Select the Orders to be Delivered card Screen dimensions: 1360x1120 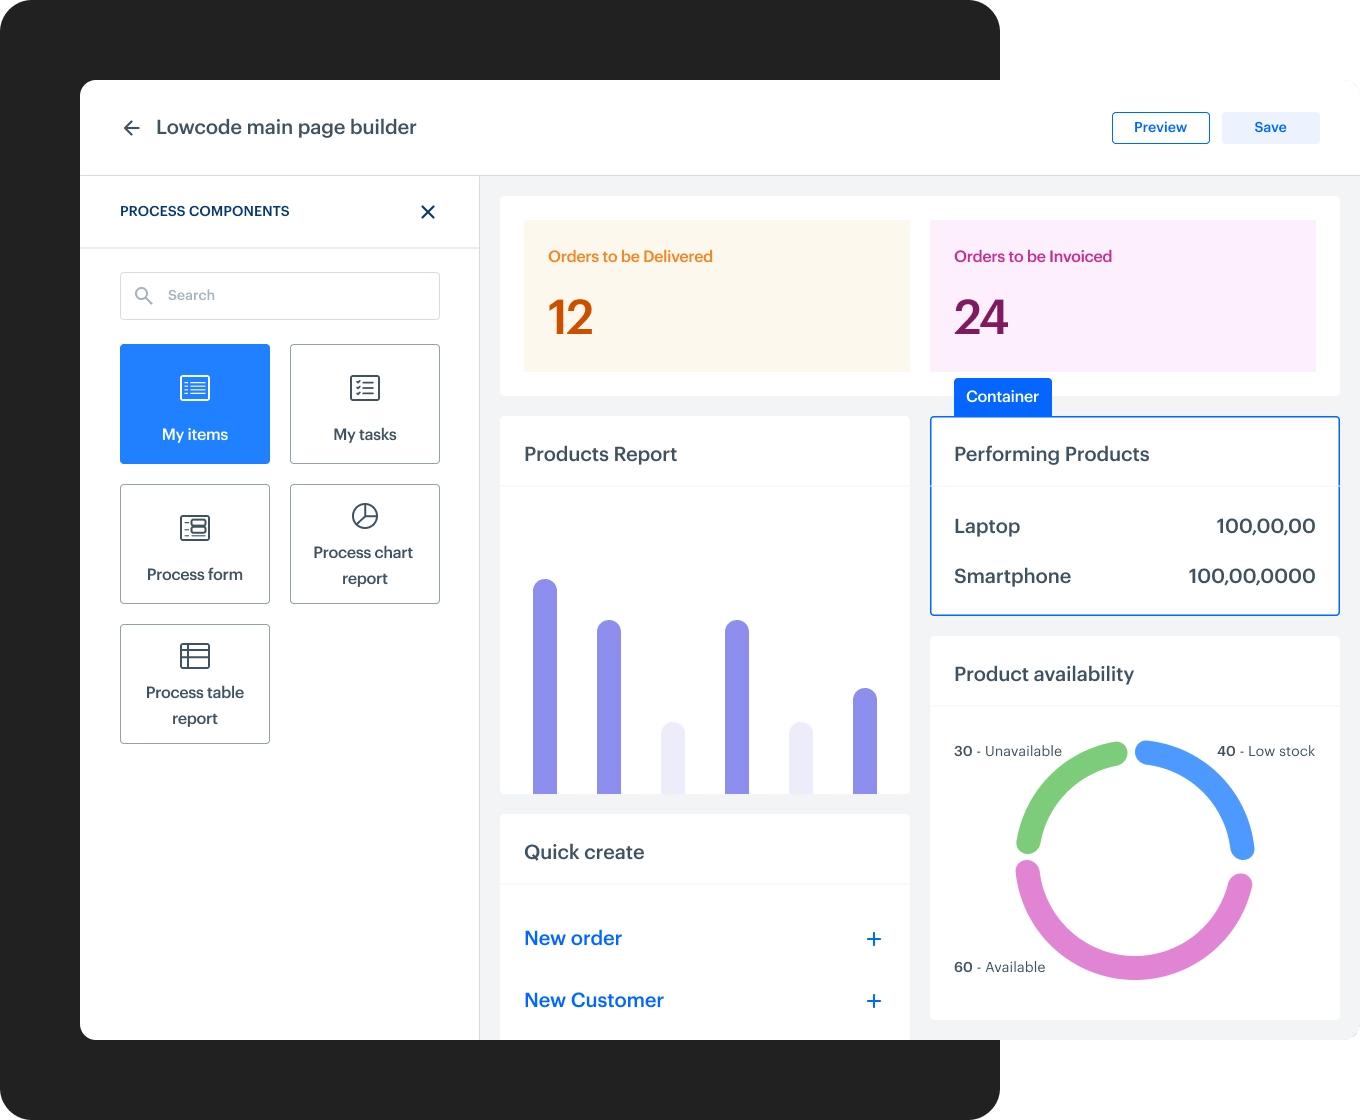pyautogui.click(x=717, y=296)
